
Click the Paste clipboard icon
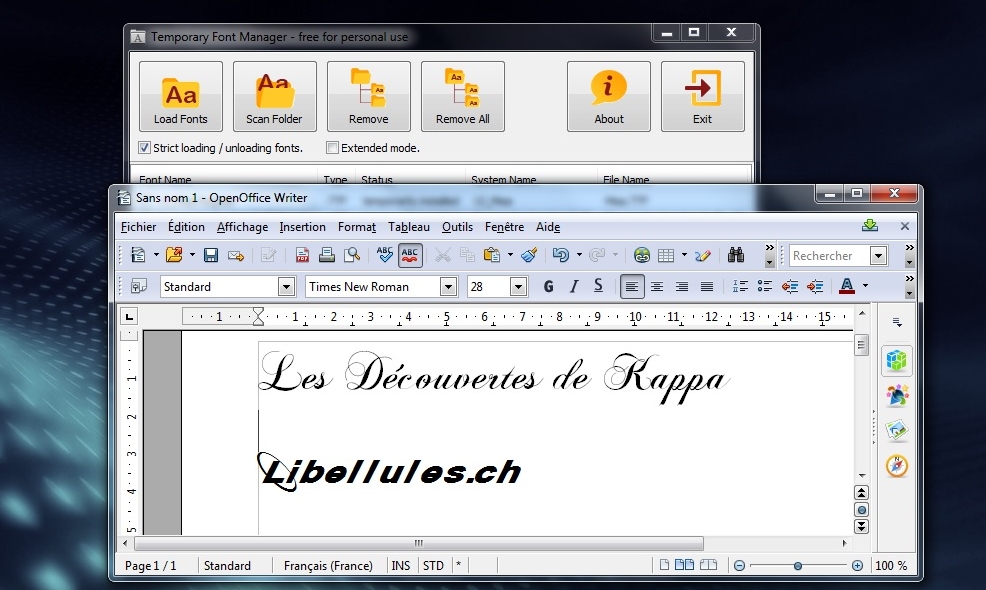point(492,255)
